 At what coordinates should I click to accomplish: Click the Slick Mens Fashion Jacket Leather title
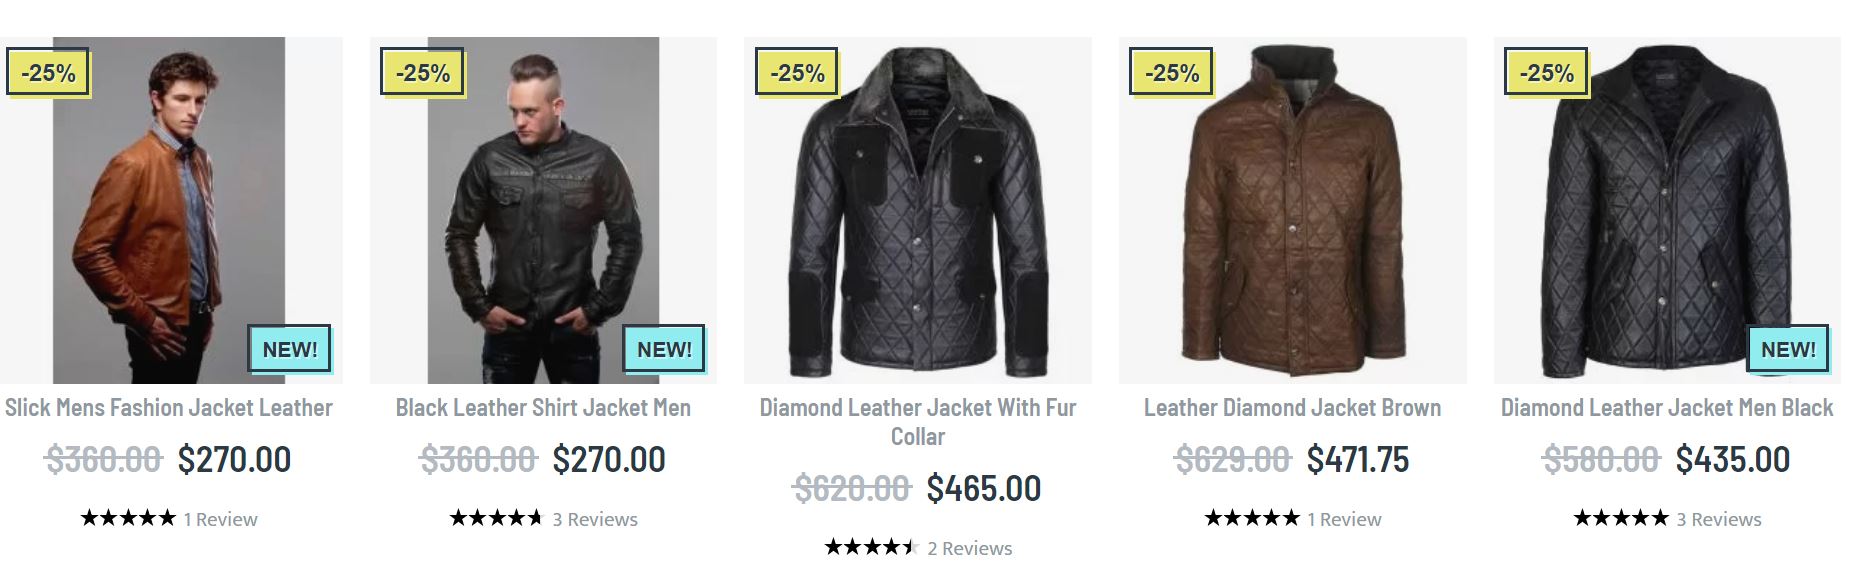coord(169,408)
